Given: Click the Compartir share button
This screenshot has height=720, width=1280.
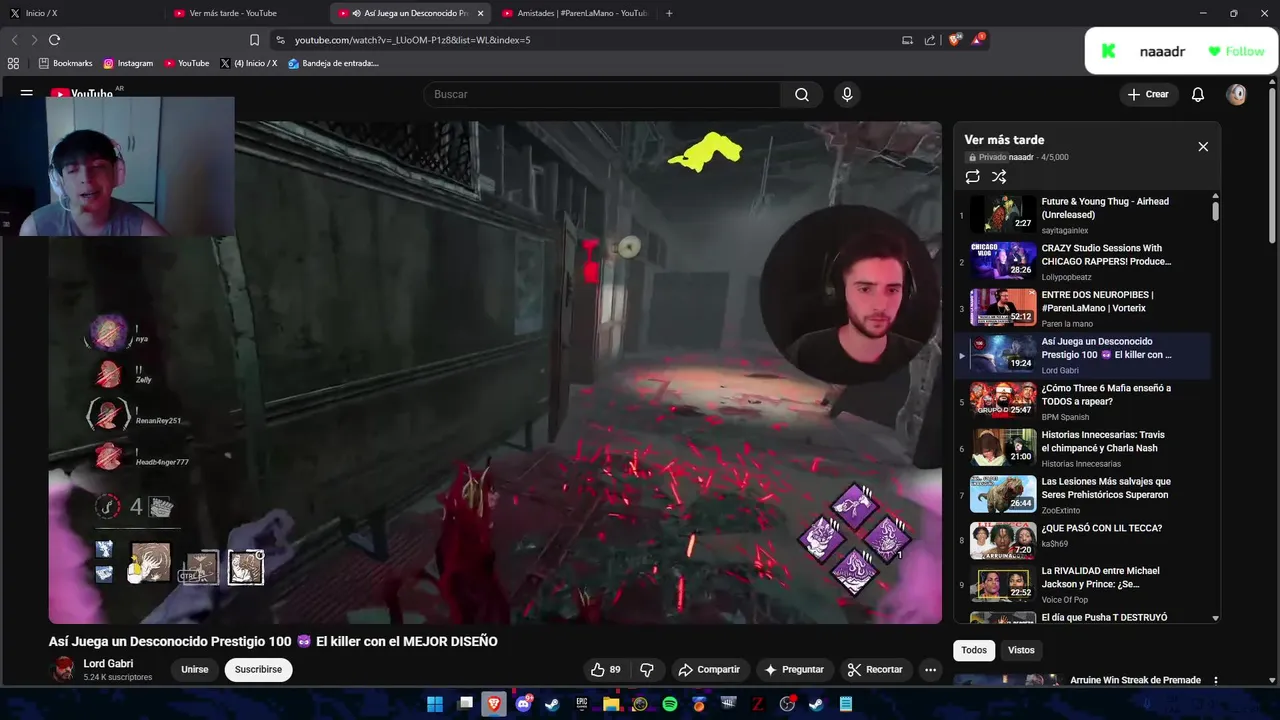Looking at the screenshot, I should 709,670.
